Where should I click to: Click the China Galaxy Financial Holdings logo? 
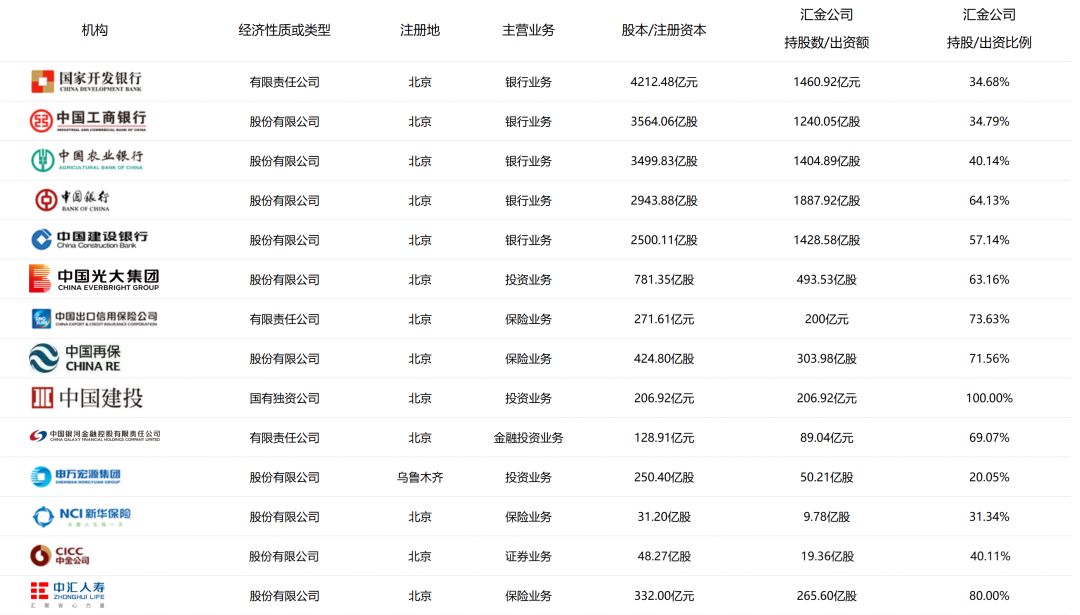click(95, 436)
